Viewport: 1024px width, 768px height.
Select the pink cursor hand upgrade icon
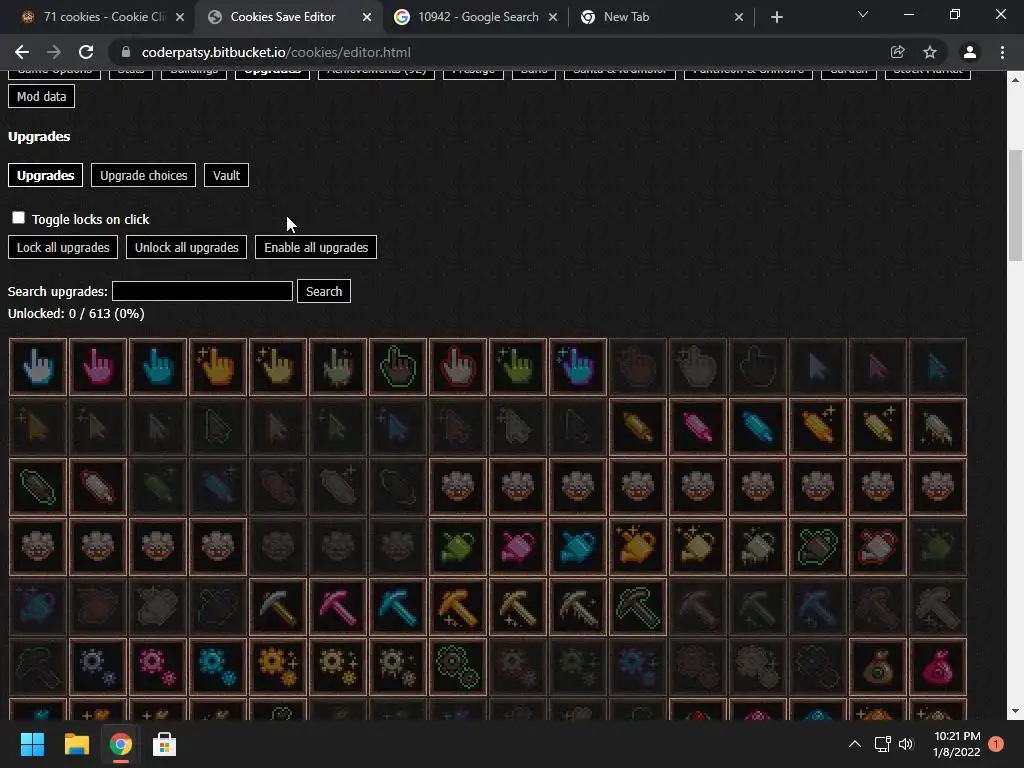(x=98, y=367)
